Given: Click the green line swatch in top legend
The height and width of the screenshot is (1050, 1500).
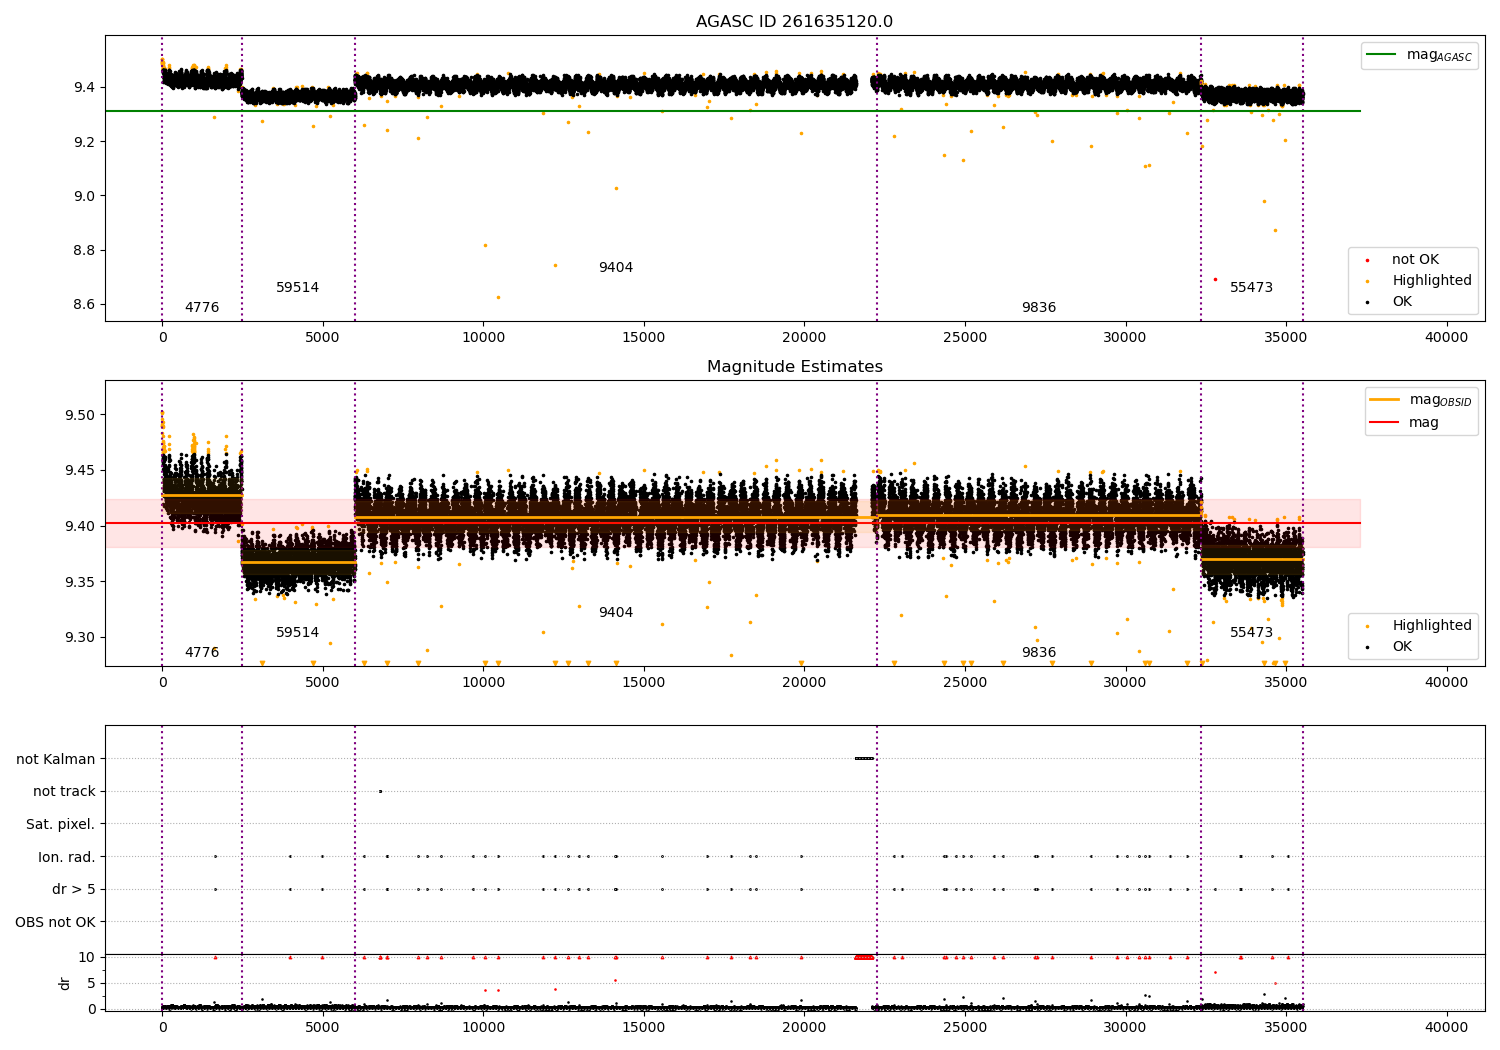Looking at the screenshot, I should point(1382,55).
